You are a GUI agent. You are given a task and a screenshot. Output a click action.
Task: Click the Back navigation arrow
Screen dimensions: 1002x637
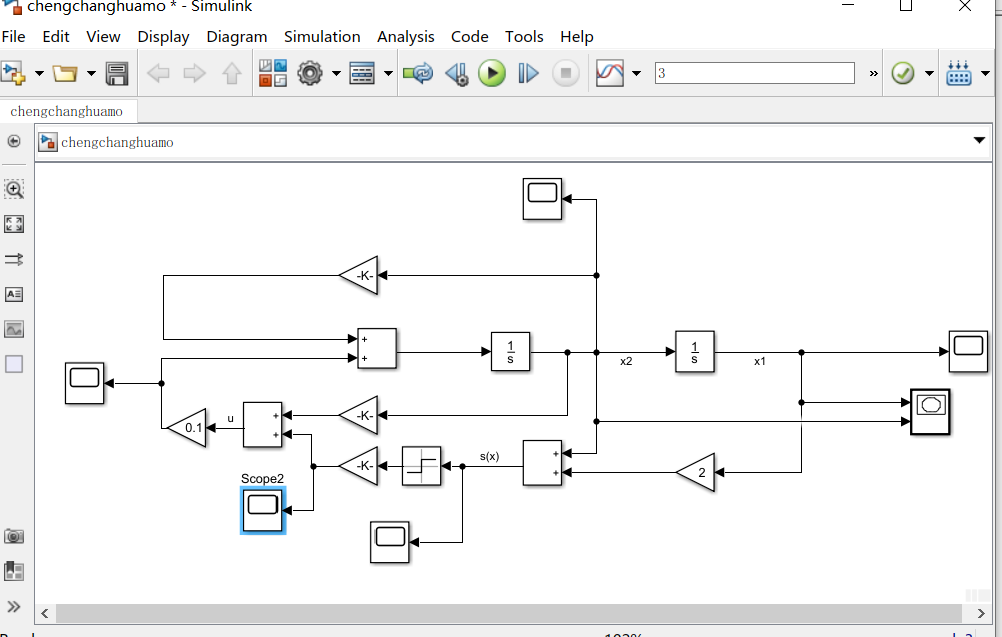pyautogui.click(x=158, y=73)
